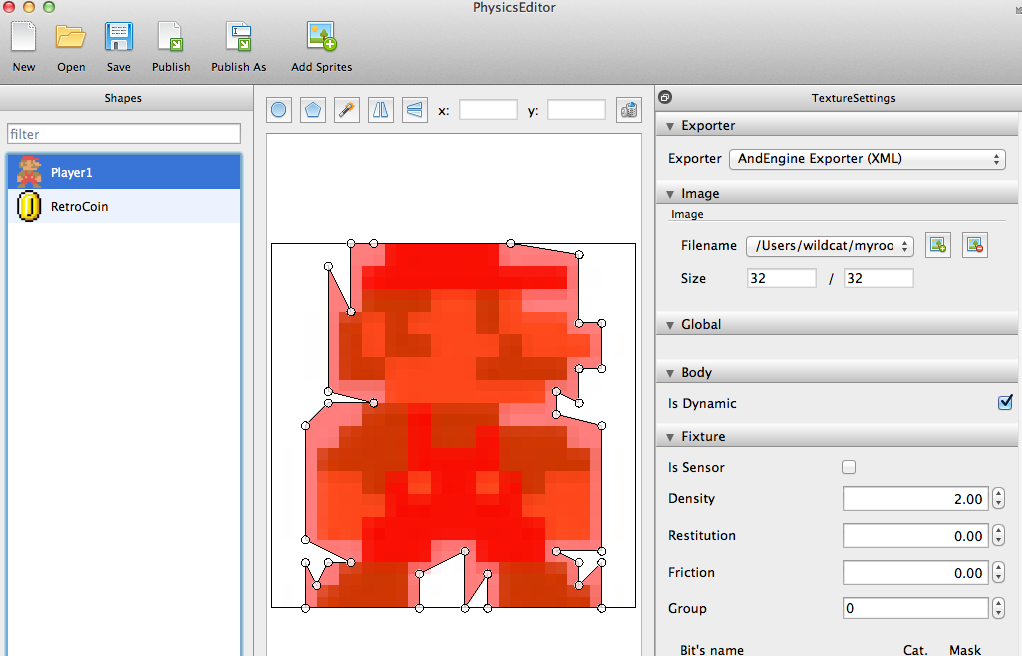Viewport: 1022px width, 656px height.
Task: Click the PhysicsEditor window title
Action: pos(514,8)
